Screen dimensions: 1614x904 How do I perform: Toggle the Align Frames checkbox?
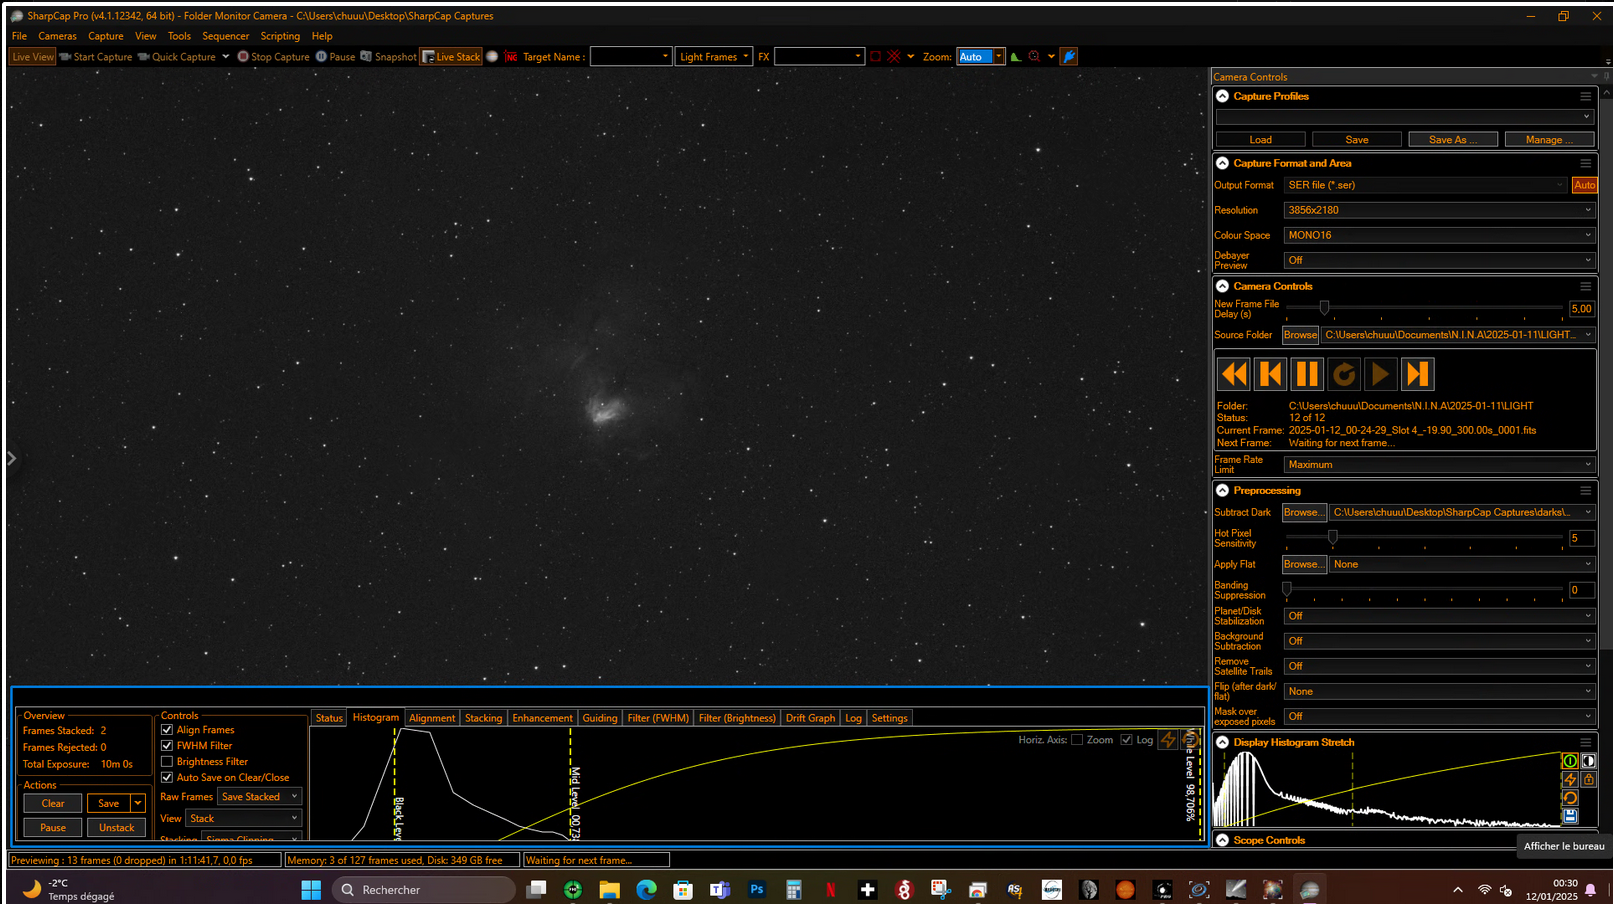pyautogui.click(x=167, y=730)
